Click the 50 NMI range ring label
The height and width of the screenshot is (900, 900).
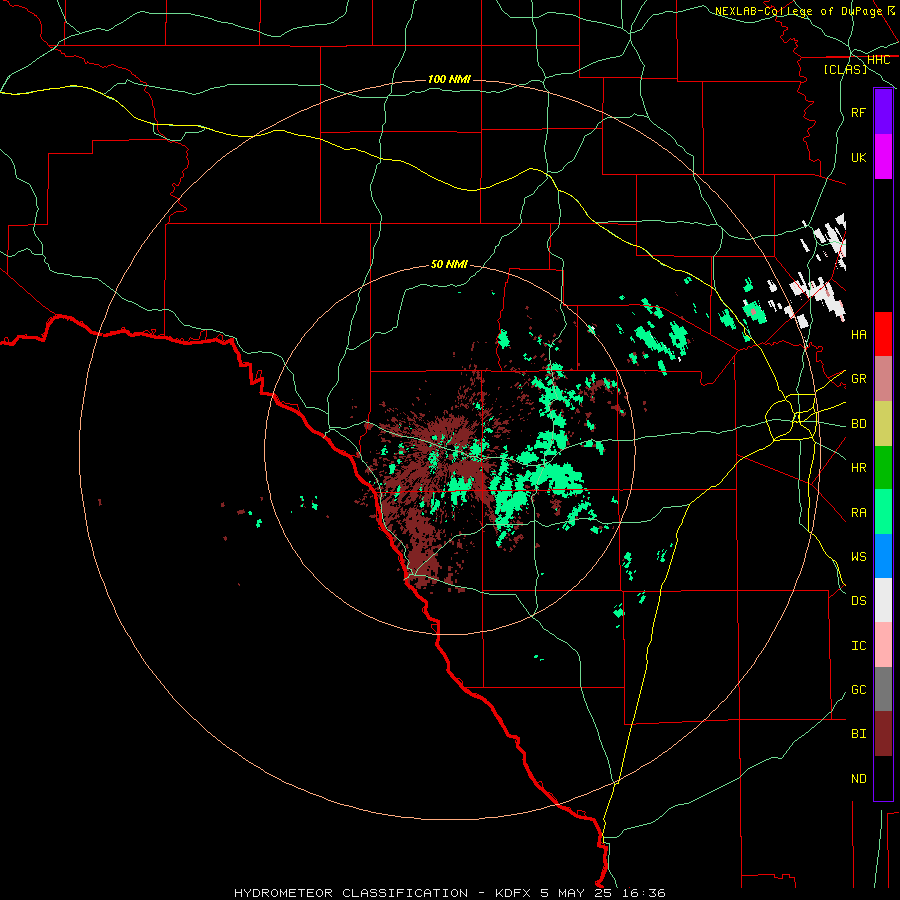[449, 265]
